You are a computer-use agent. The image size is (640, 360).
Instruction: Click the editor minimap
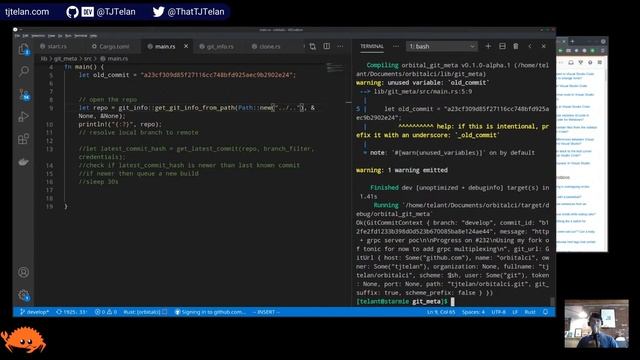click(x=336, y=67)
